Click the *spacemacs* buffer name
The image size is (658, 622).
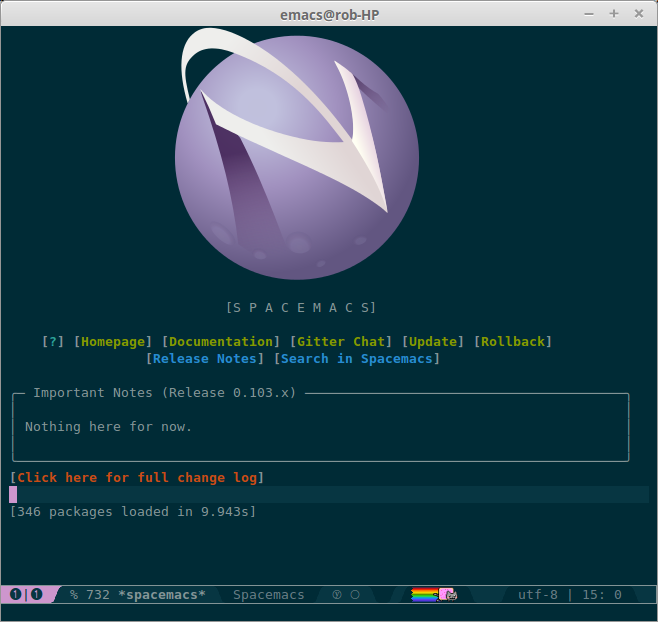click(x=161, y=594)
